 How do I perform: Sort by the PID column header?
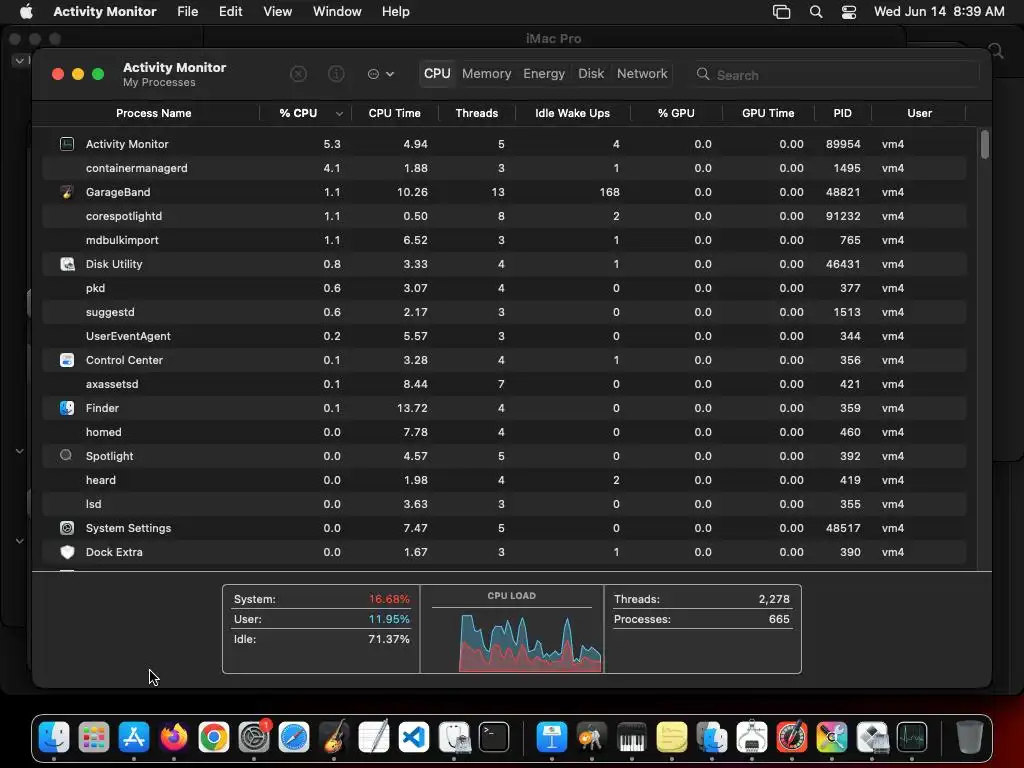842,113
